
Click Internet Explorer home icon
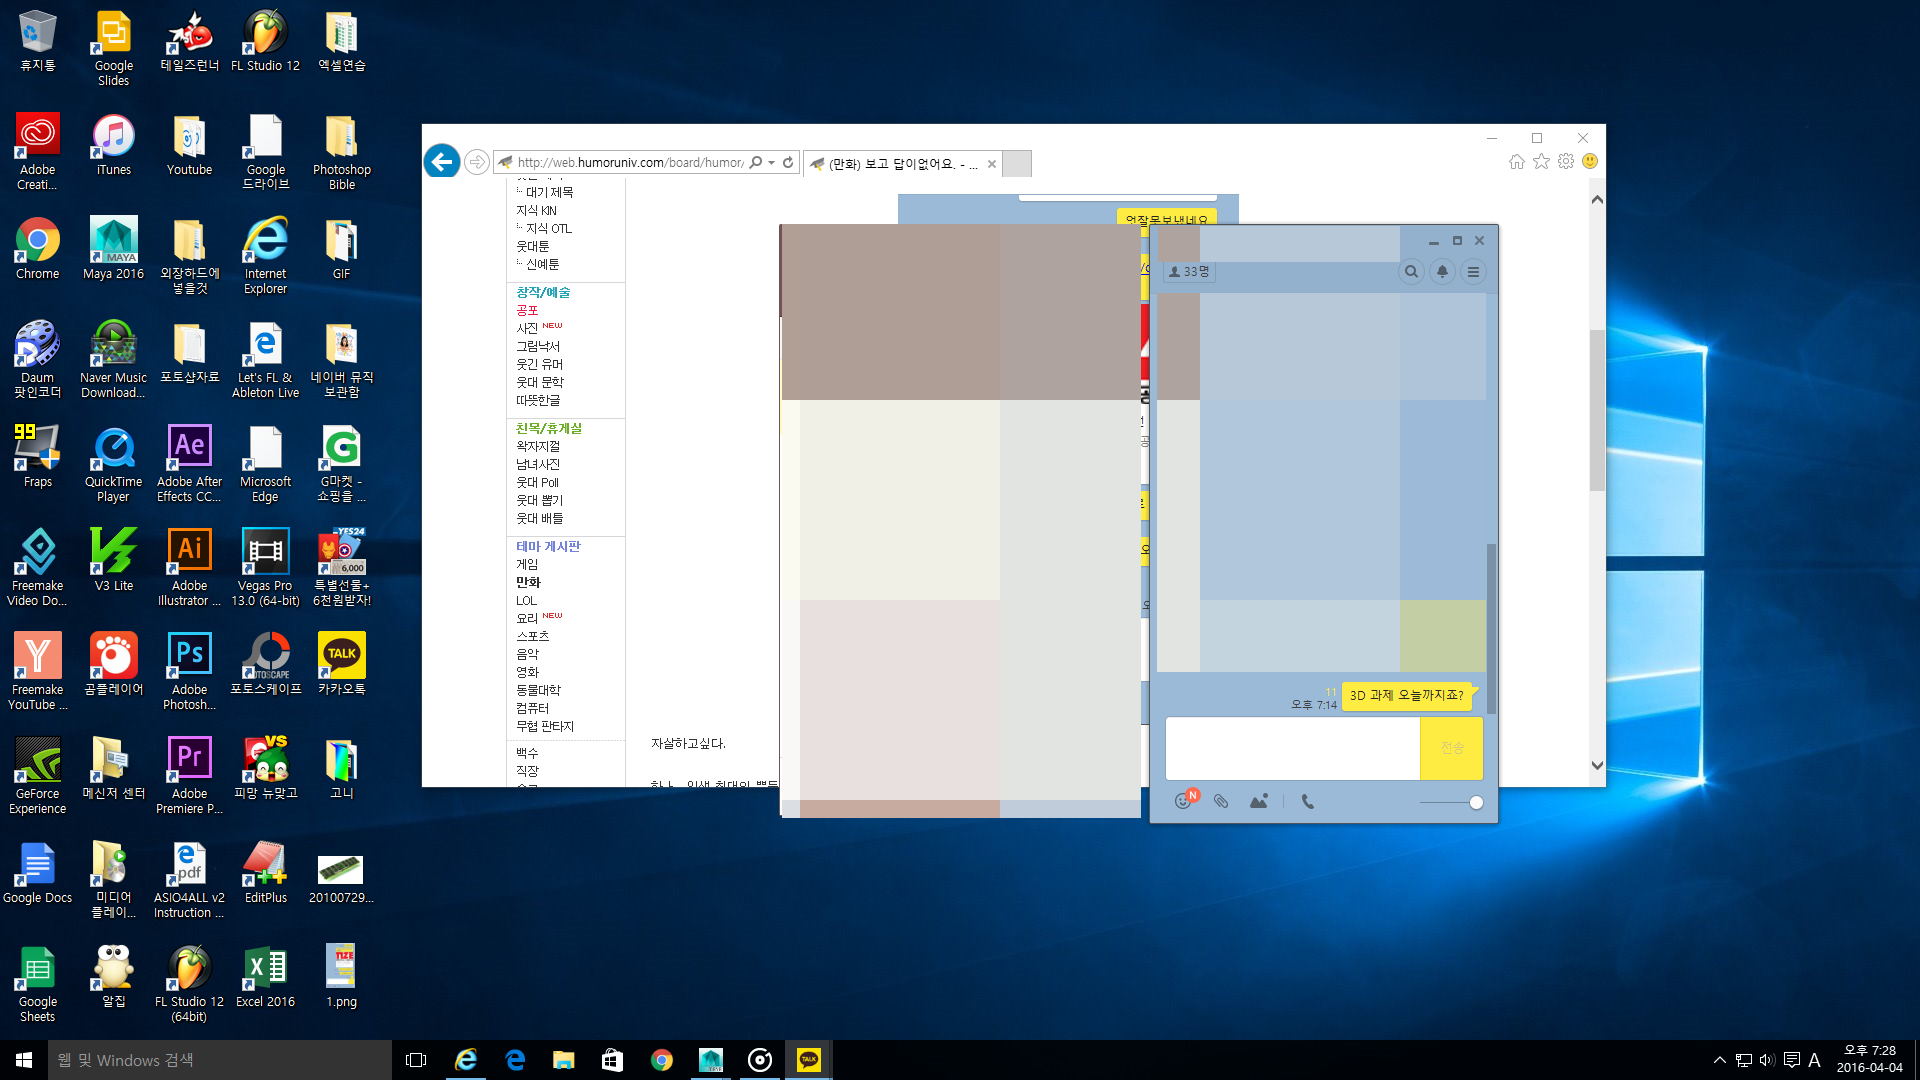tap(1517, 162)
